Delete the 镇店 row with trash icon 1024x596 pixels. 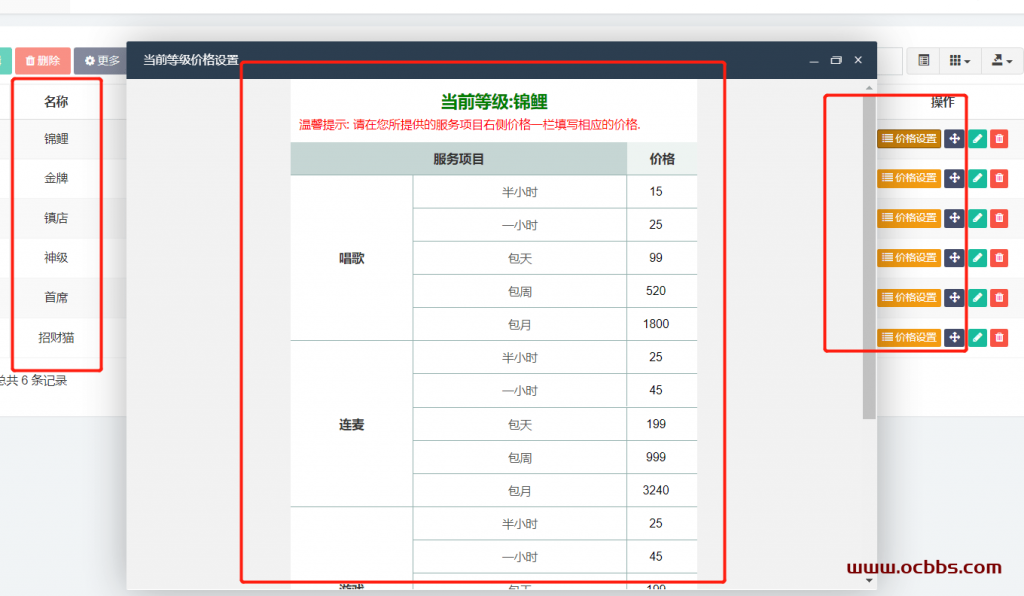click(x=999, y=217)
